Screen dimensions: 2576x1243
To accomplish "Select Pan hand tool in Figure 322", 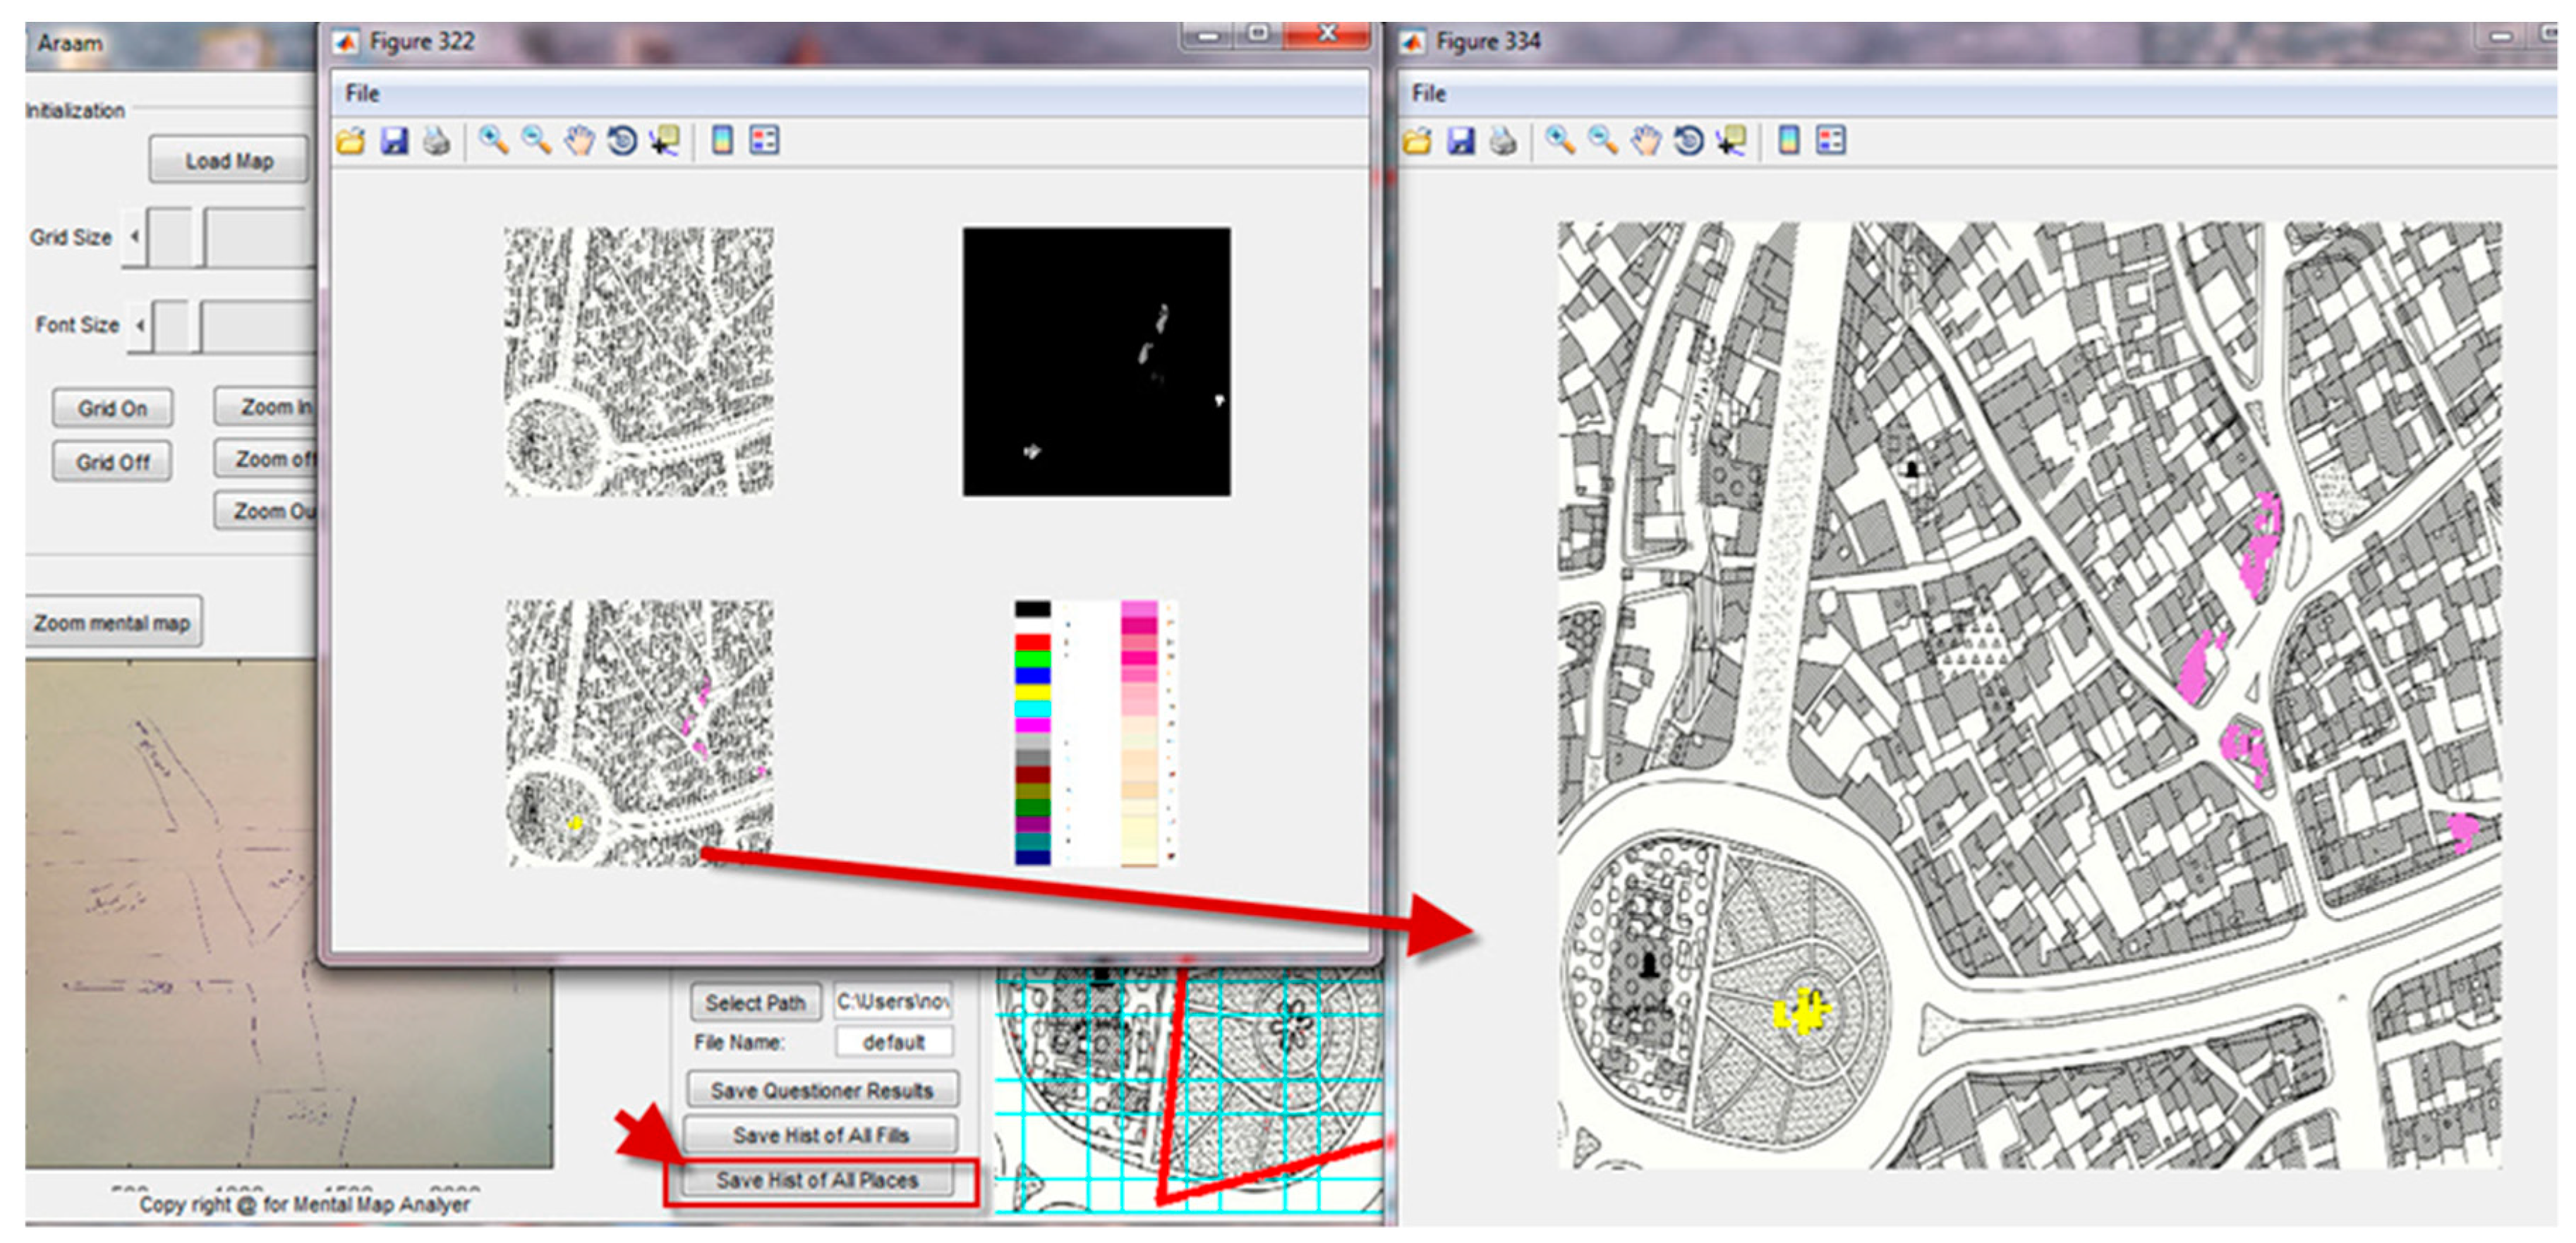I will tap(579, 141).
